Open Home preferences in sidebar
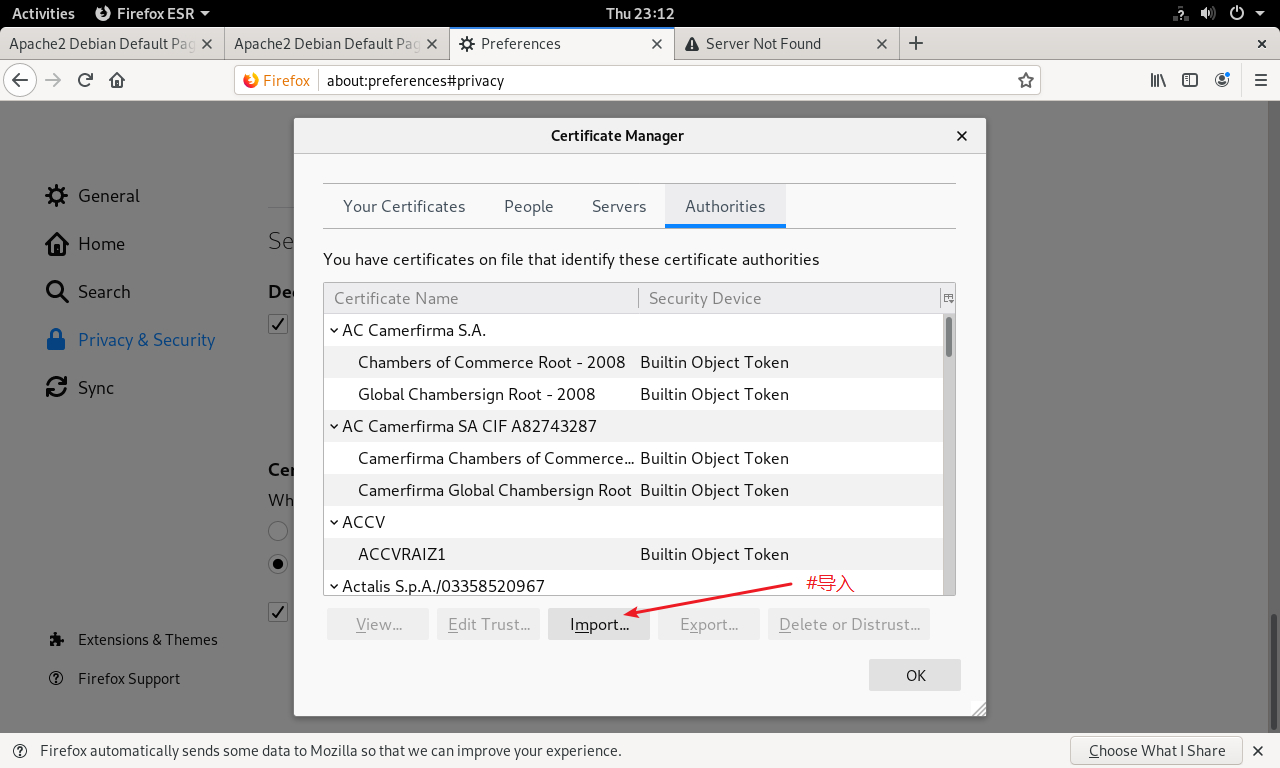 [x=86, y=244]
